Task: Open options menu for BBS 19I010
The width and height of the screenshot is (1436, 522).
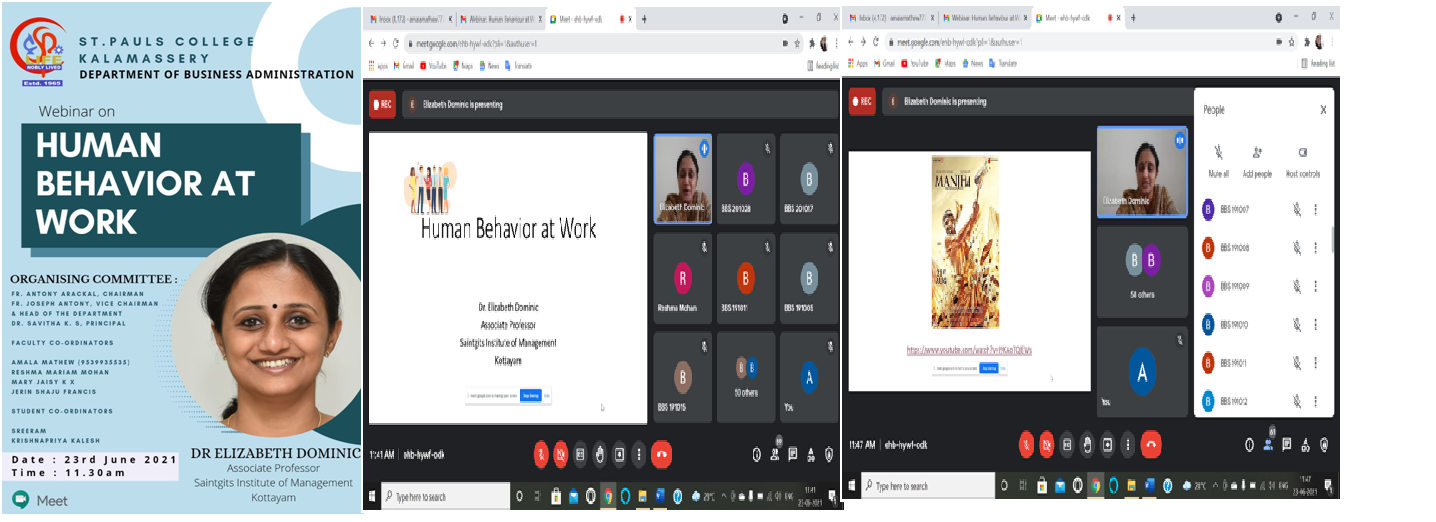Action: (1315, 324)
